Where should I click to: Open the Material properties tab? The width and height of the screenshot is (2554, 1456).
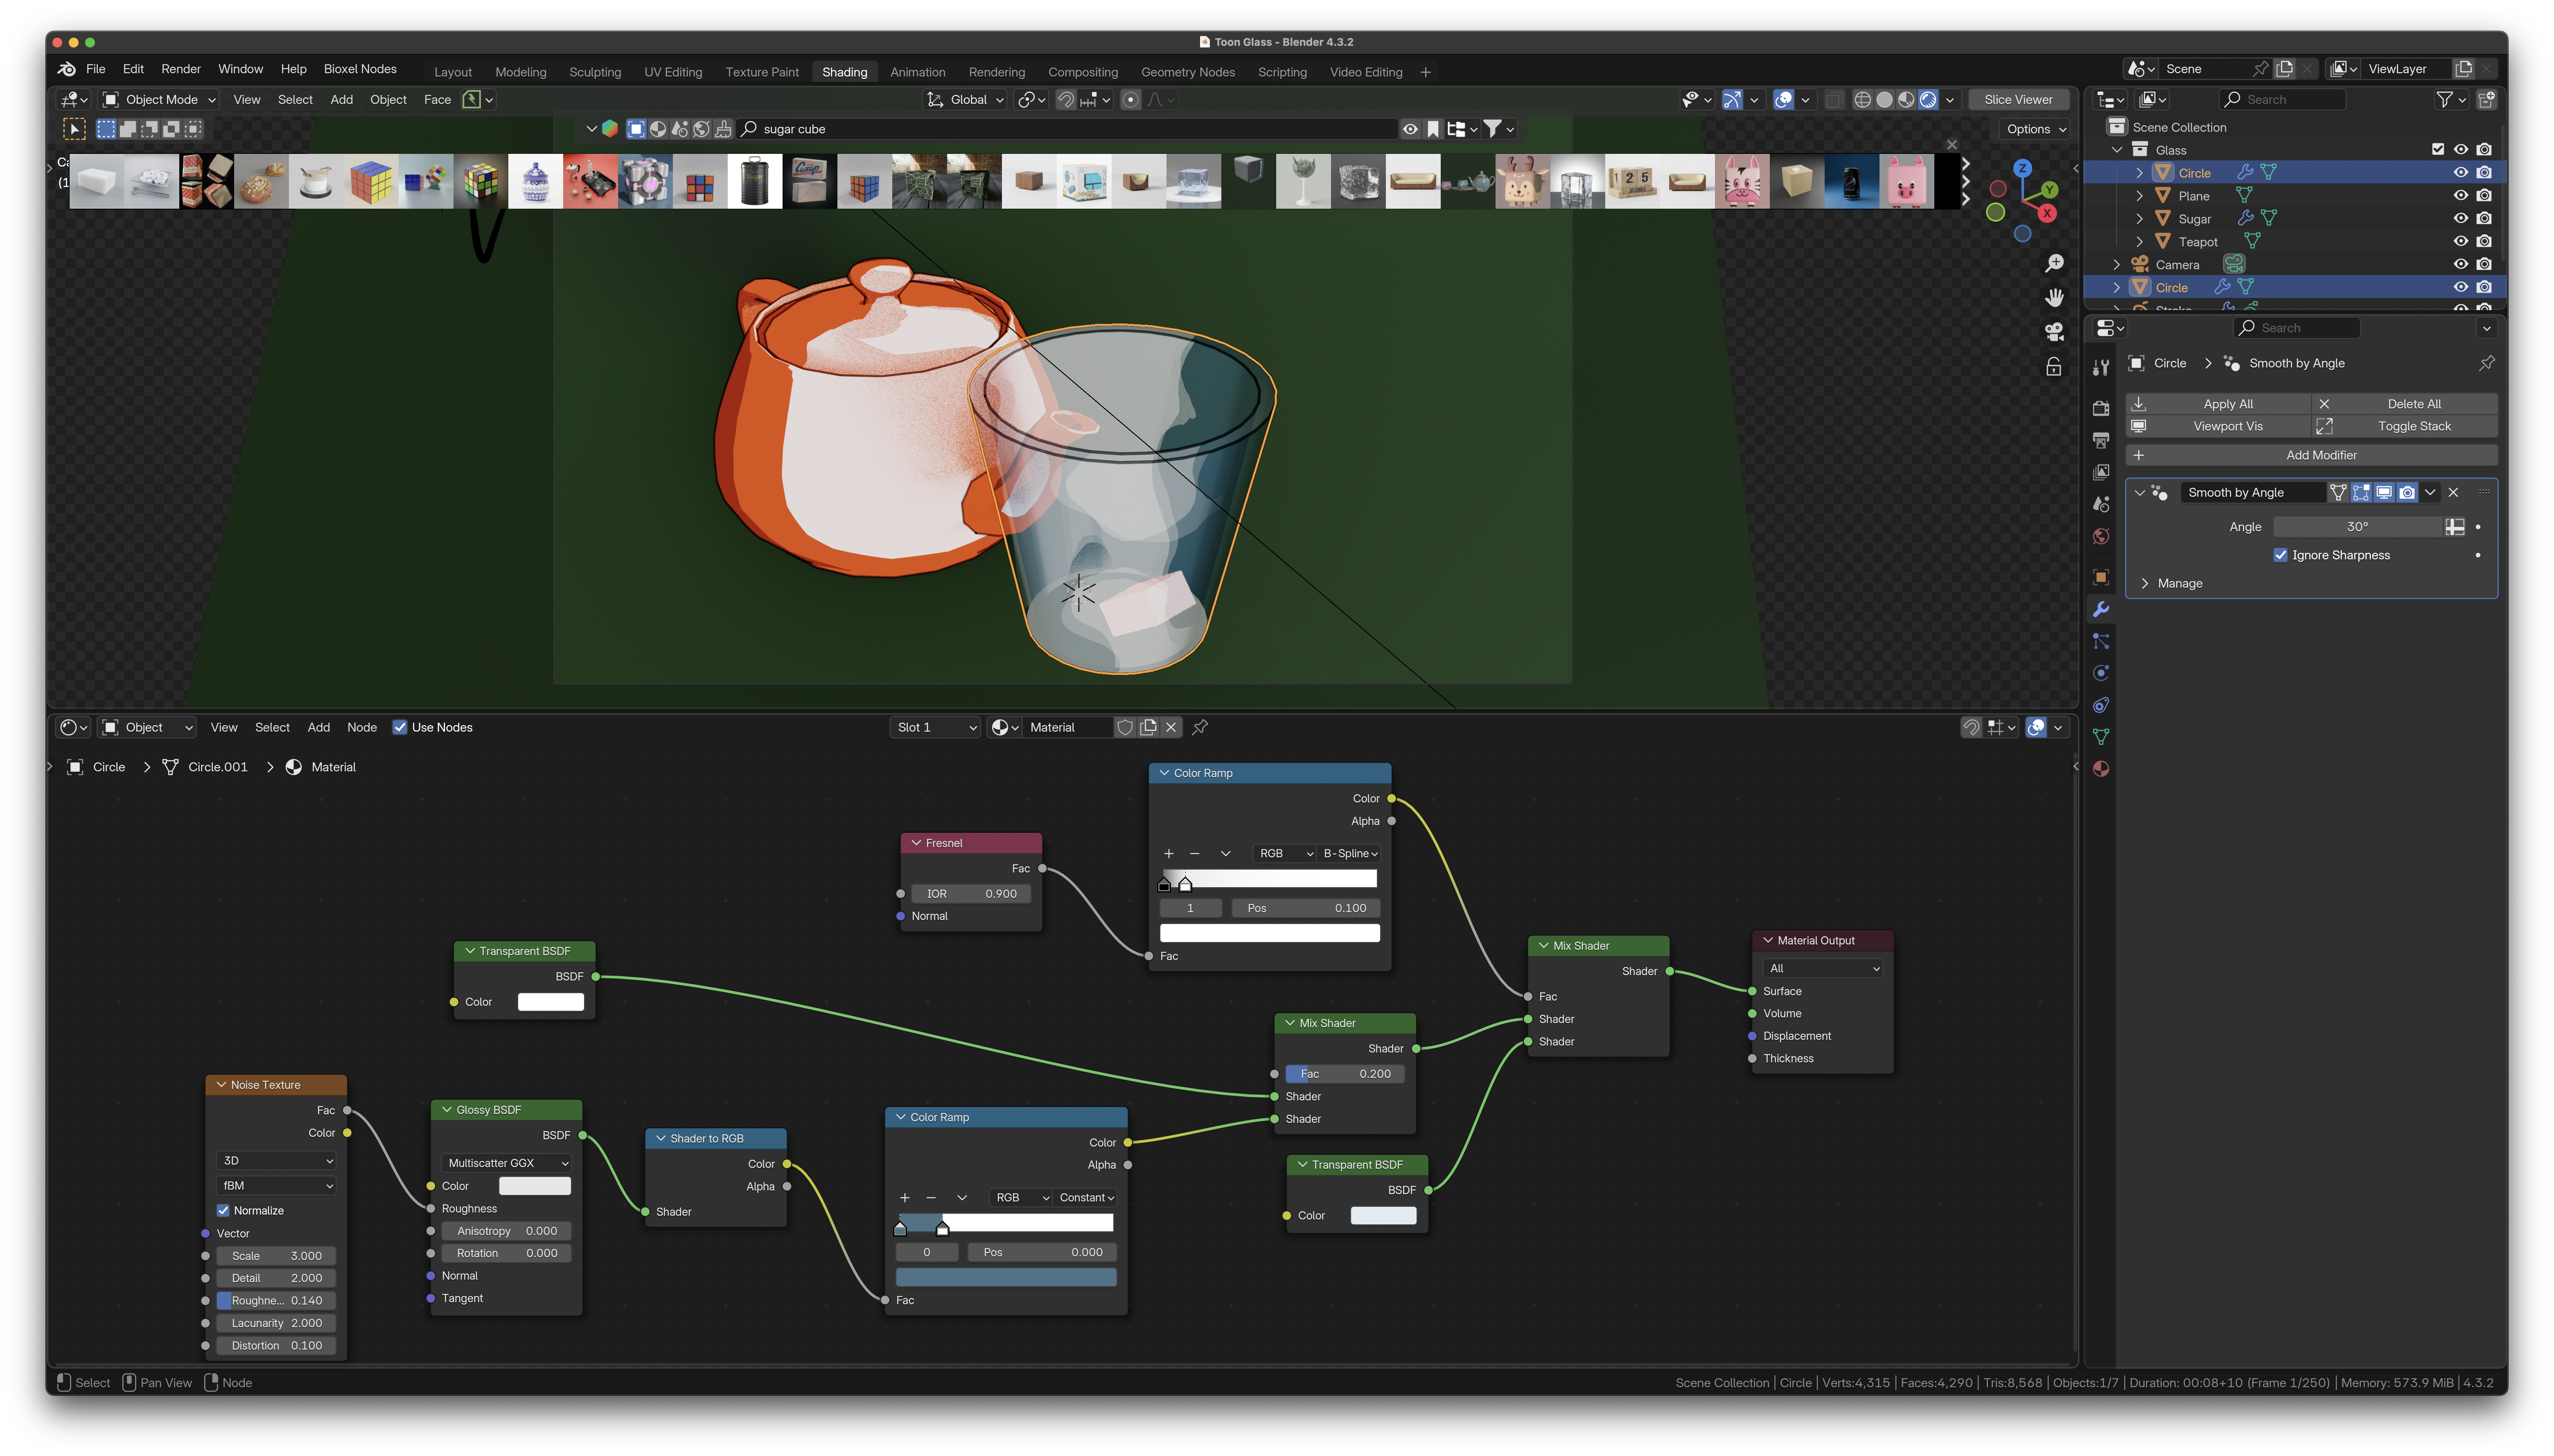pyautogui.click(x=2101, y=769)
